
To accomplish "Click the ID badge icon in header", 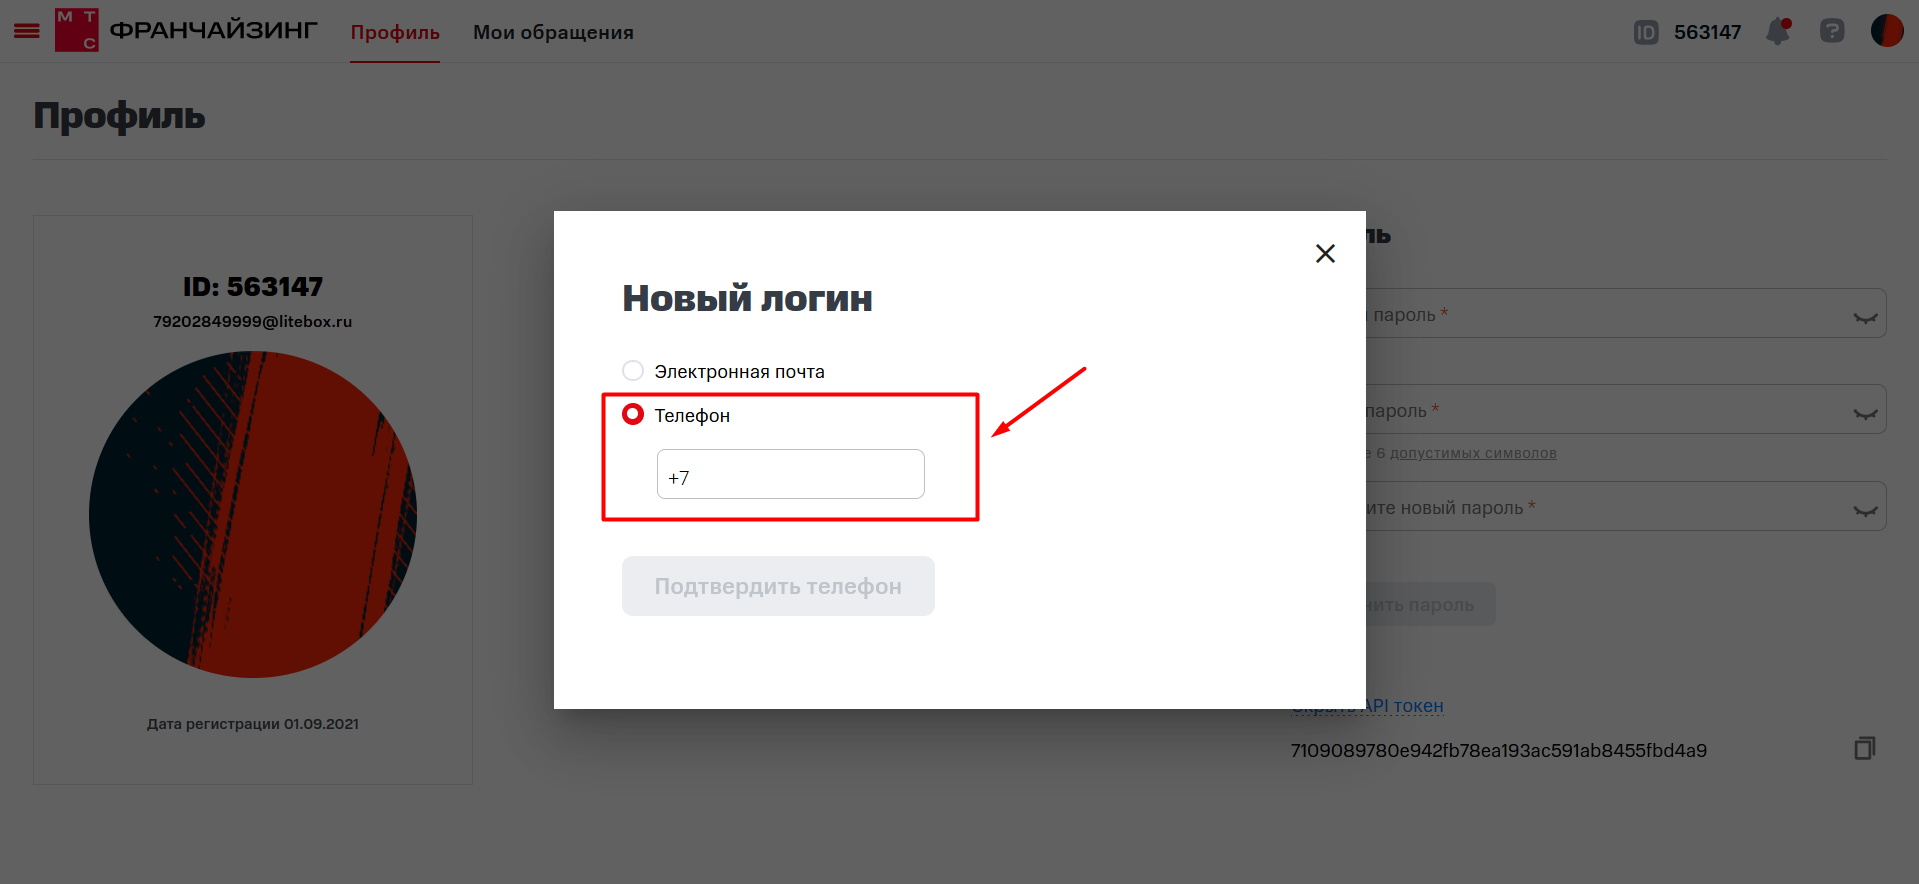I will 1645,32.
